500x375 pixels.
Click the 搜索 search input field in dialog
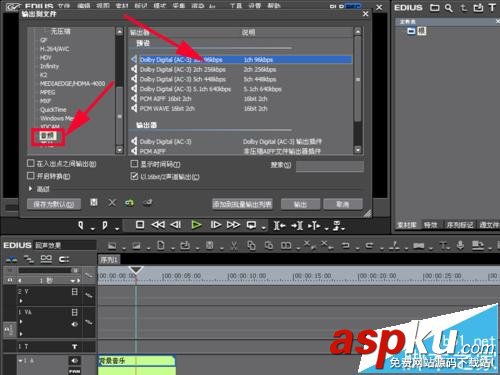coord(330,166)
